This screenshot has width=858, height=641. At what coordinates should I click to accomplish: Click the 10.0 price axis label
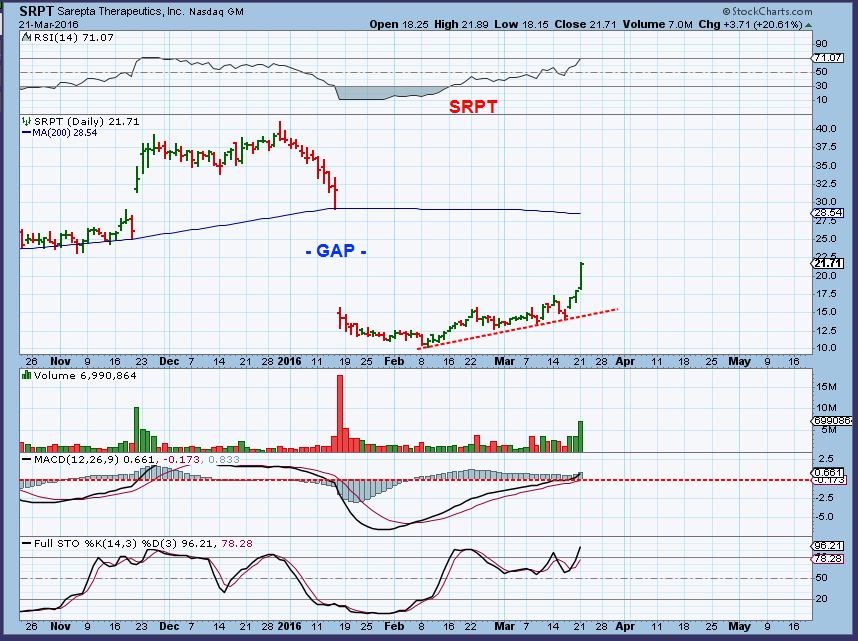click(825, 348)
